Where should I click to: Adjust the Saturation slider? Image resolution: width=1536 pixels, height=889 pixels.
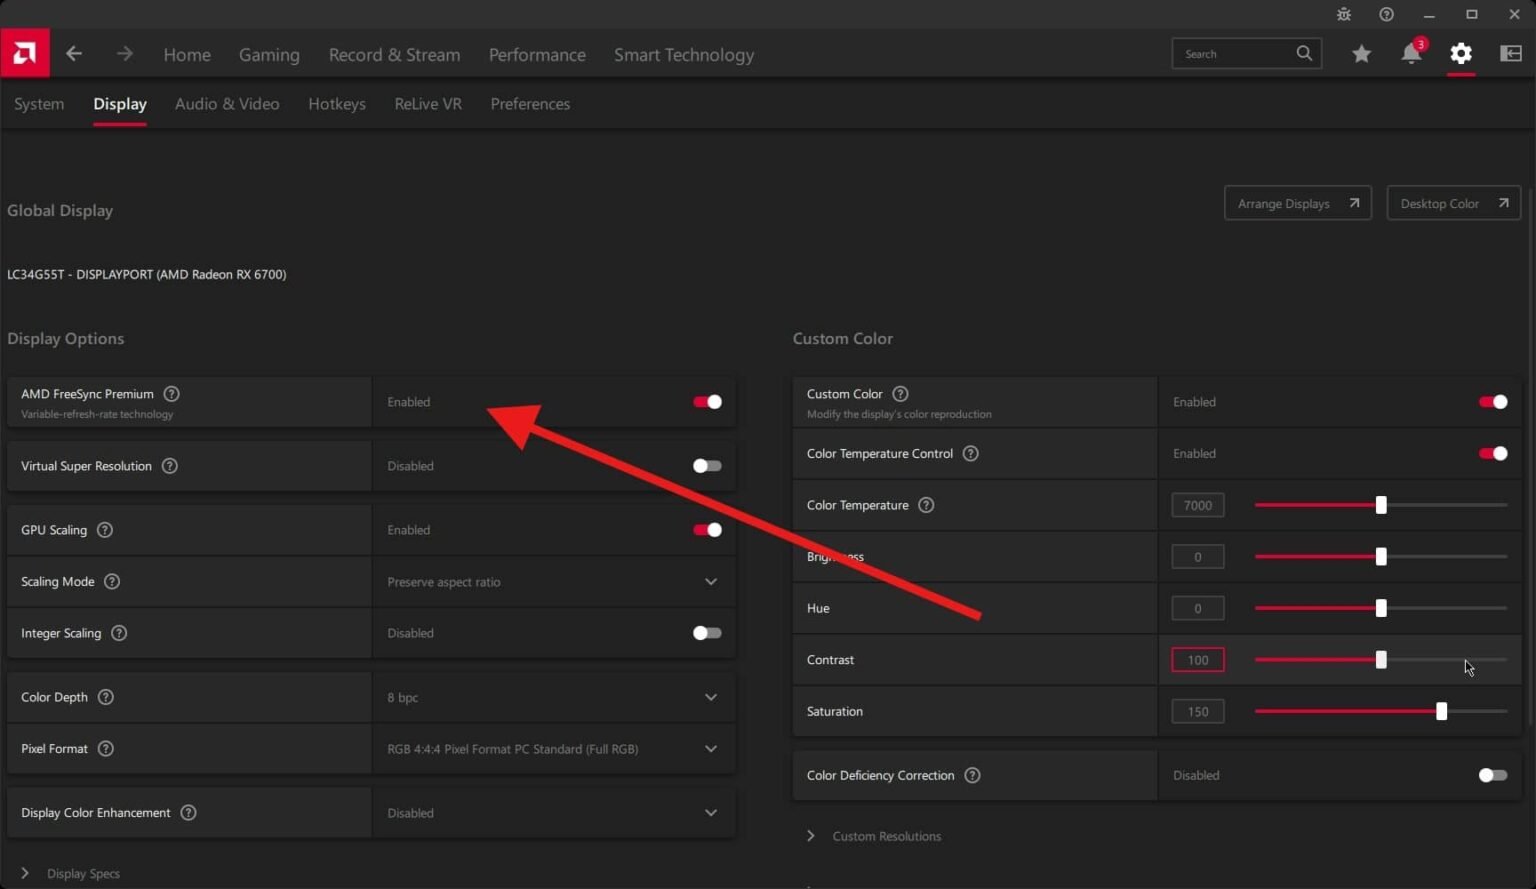tap(1441, 711)
